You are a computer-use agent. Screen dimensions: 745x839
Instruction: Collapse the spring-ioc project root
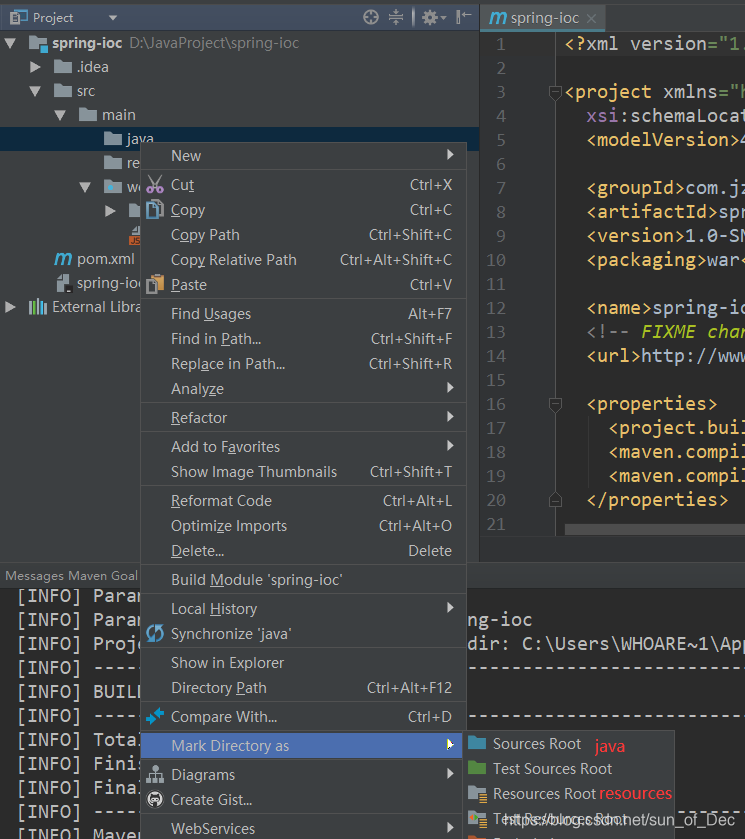[x=10, y=43]
